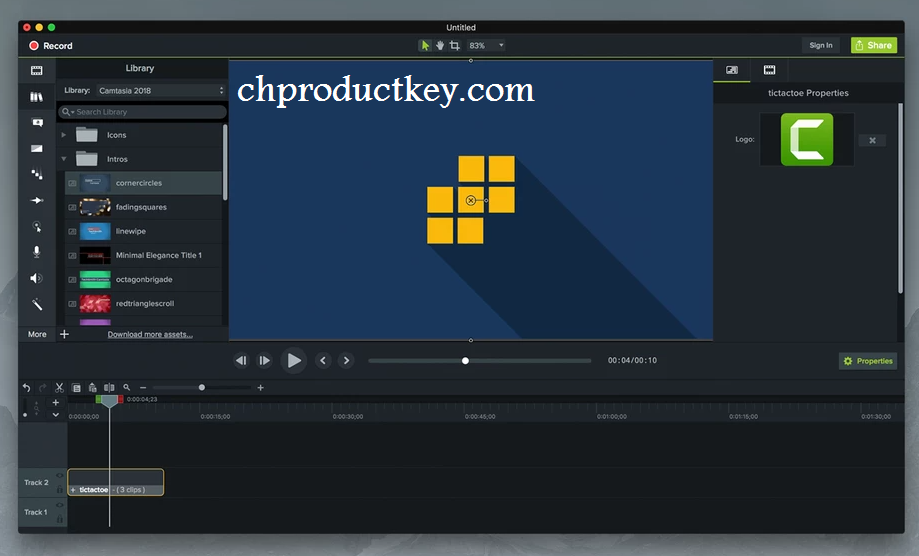
Task: Open the Annotations tool in sidebar
Action: point(36,122)
